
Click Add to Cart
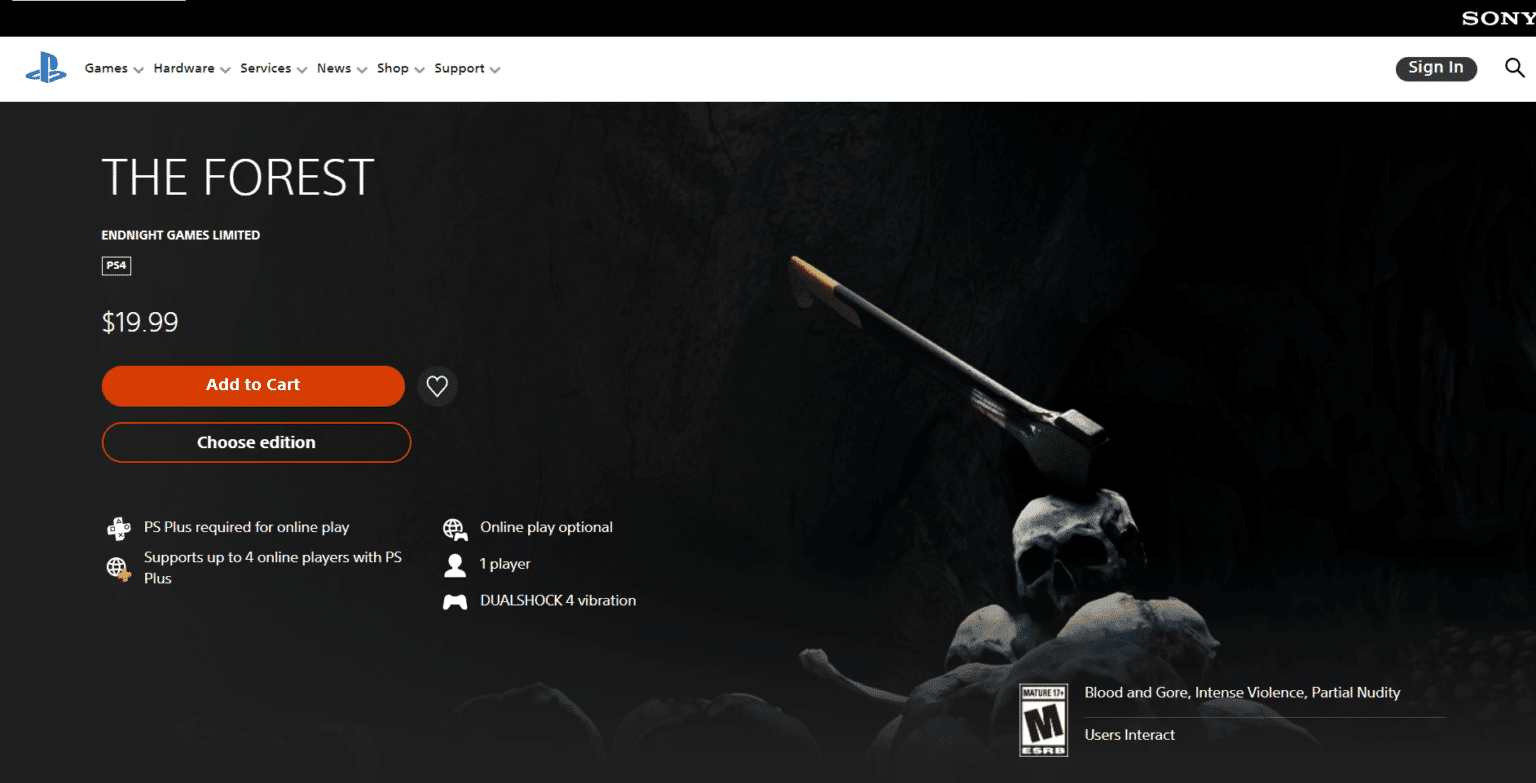point(253,385)
